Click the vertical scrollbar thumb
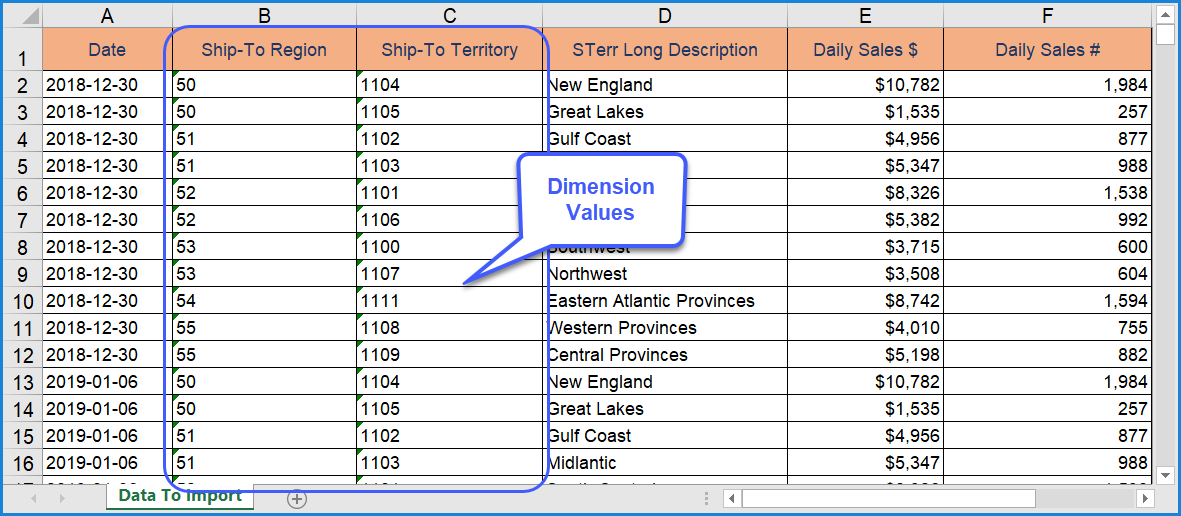Screen dimensions: 1181x516 pos(1164,36)
